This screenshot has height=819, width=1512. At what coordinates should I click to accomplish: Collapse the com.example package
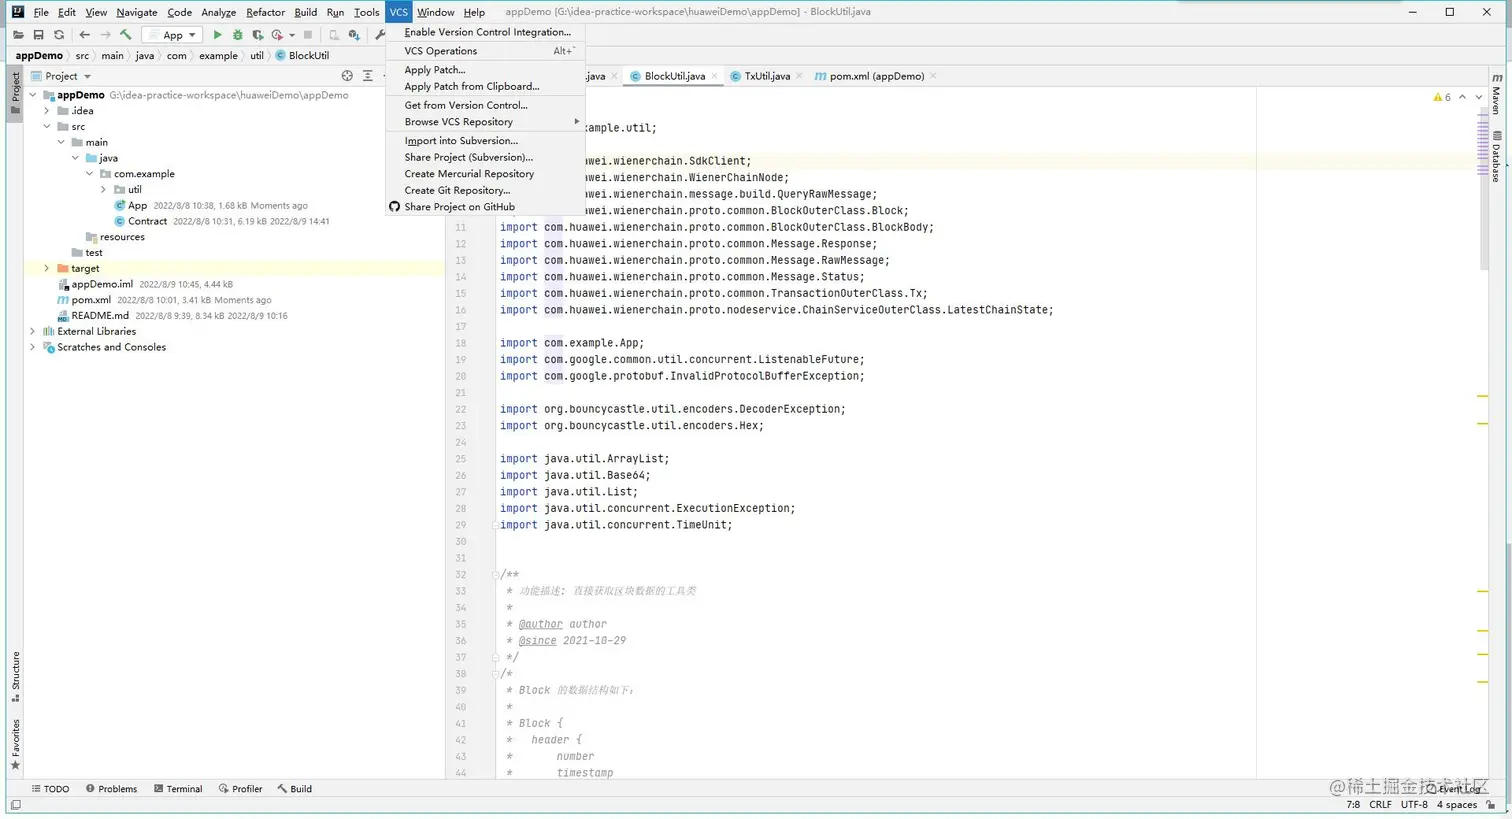point(89,174)
